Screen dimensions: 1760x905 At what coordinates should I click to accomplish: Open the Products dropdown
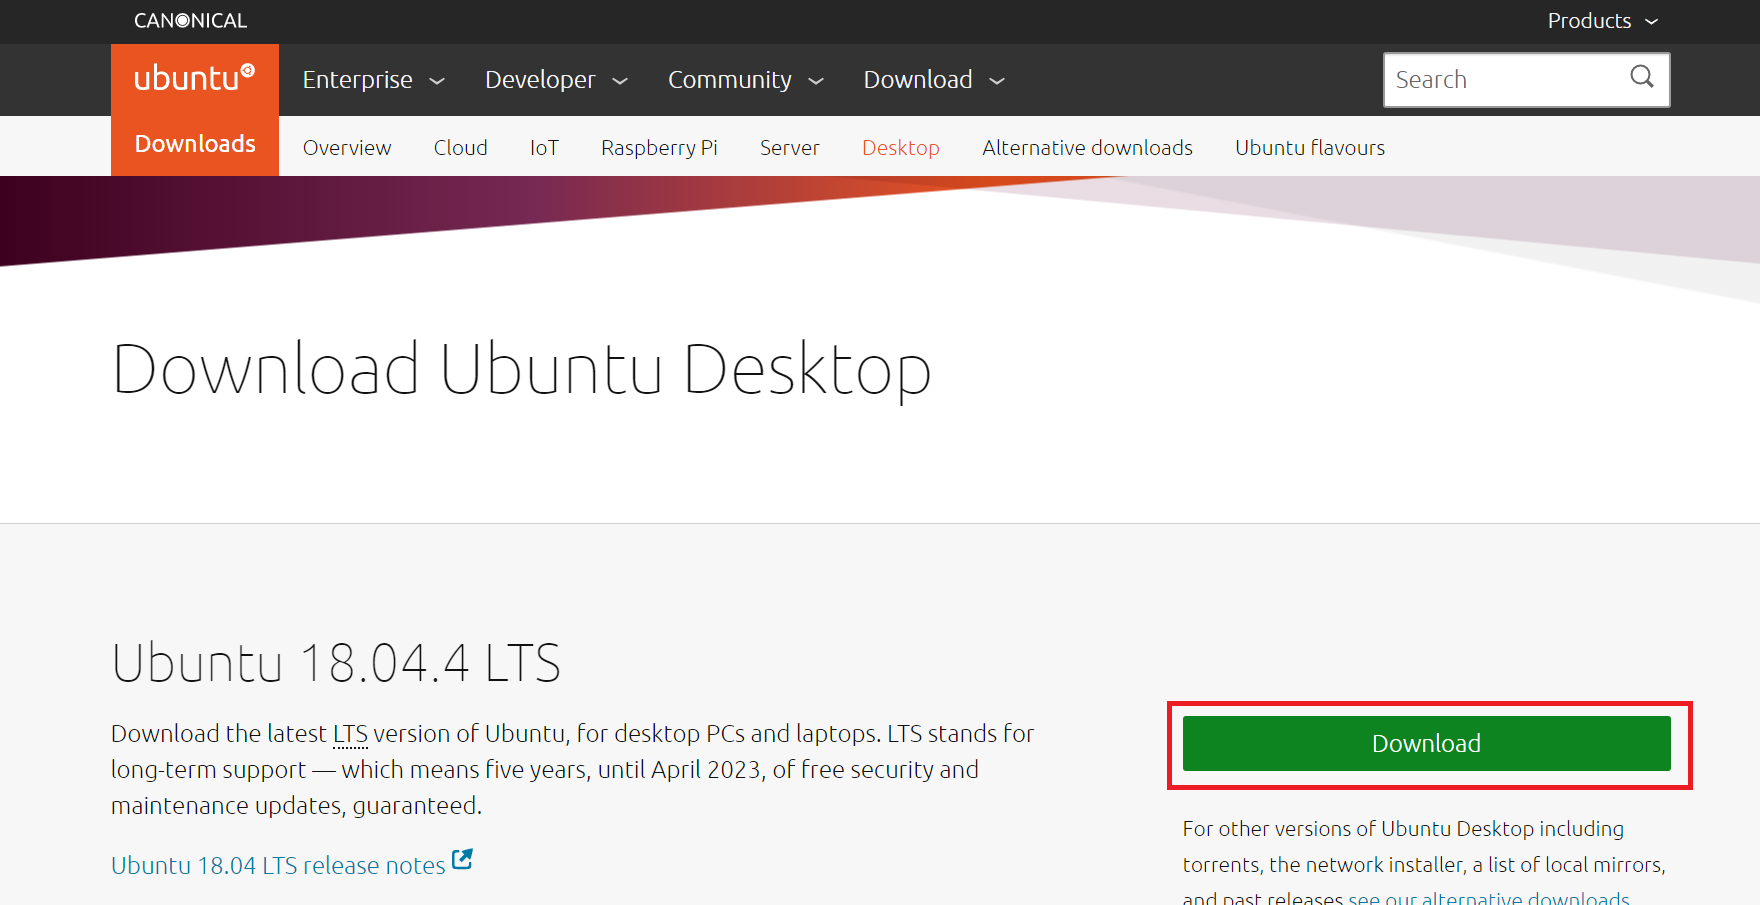point(1603,21)
